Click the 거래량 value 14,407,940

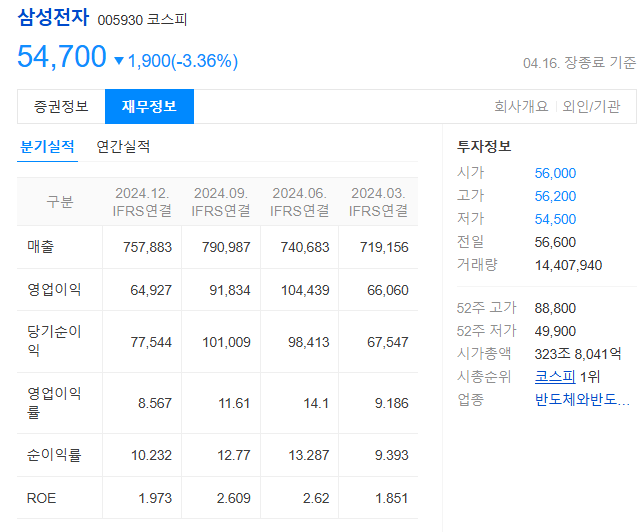pos(568,265)
